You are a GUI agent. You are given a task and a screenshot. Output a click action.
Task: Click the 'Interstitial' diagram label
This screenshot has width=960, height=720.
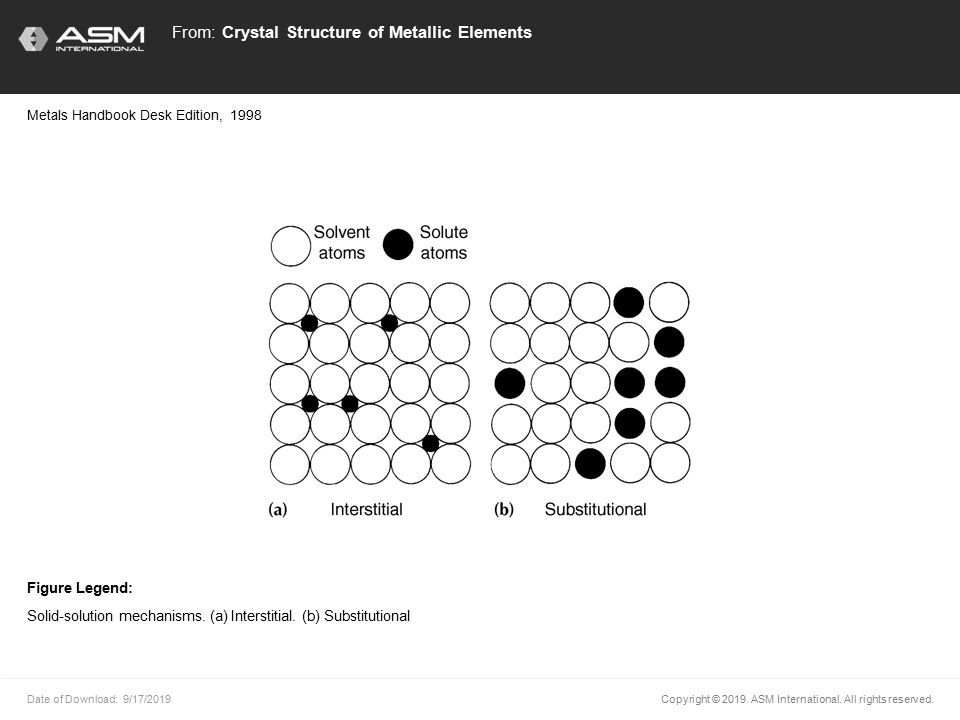point(366,509)
